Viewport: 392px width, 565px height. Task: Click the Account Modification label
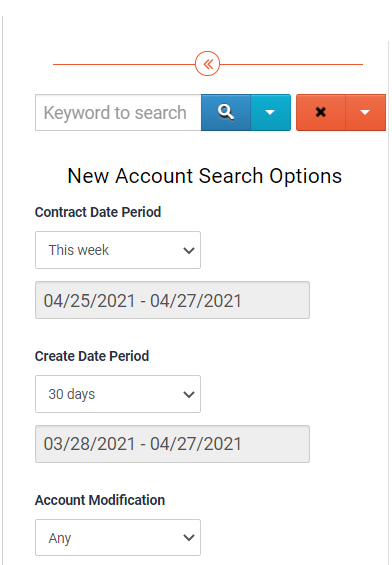pos(100,500)
